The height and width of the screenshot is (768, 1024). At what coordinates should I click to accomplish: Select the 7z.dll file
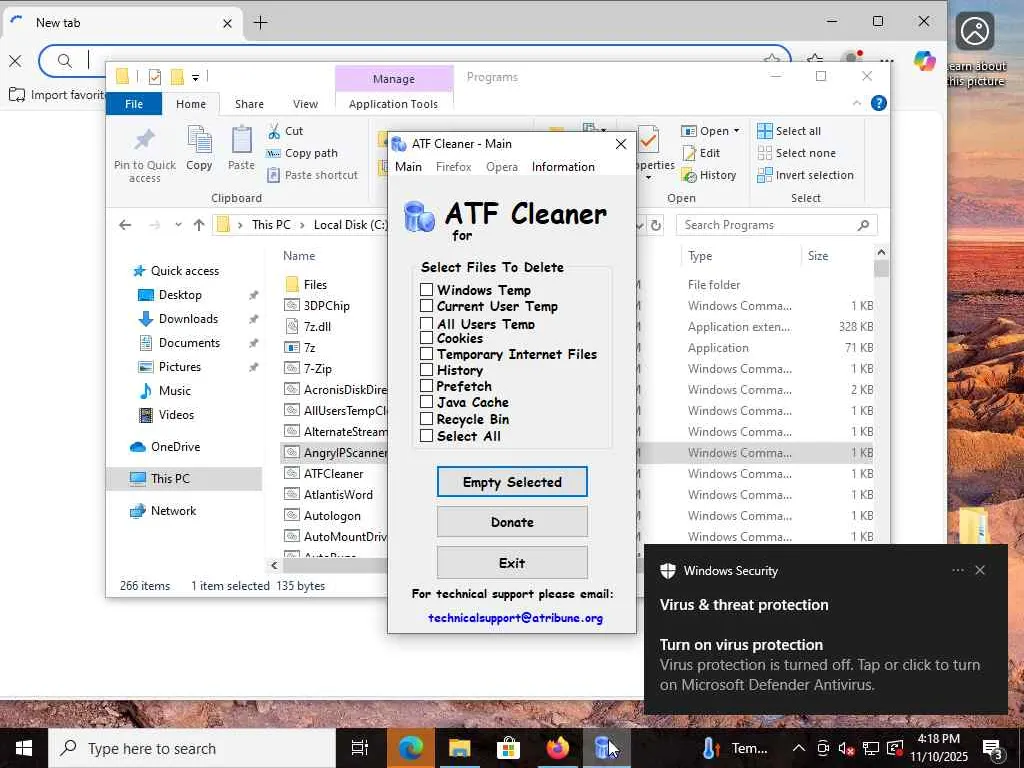click(x=317, y=327)
